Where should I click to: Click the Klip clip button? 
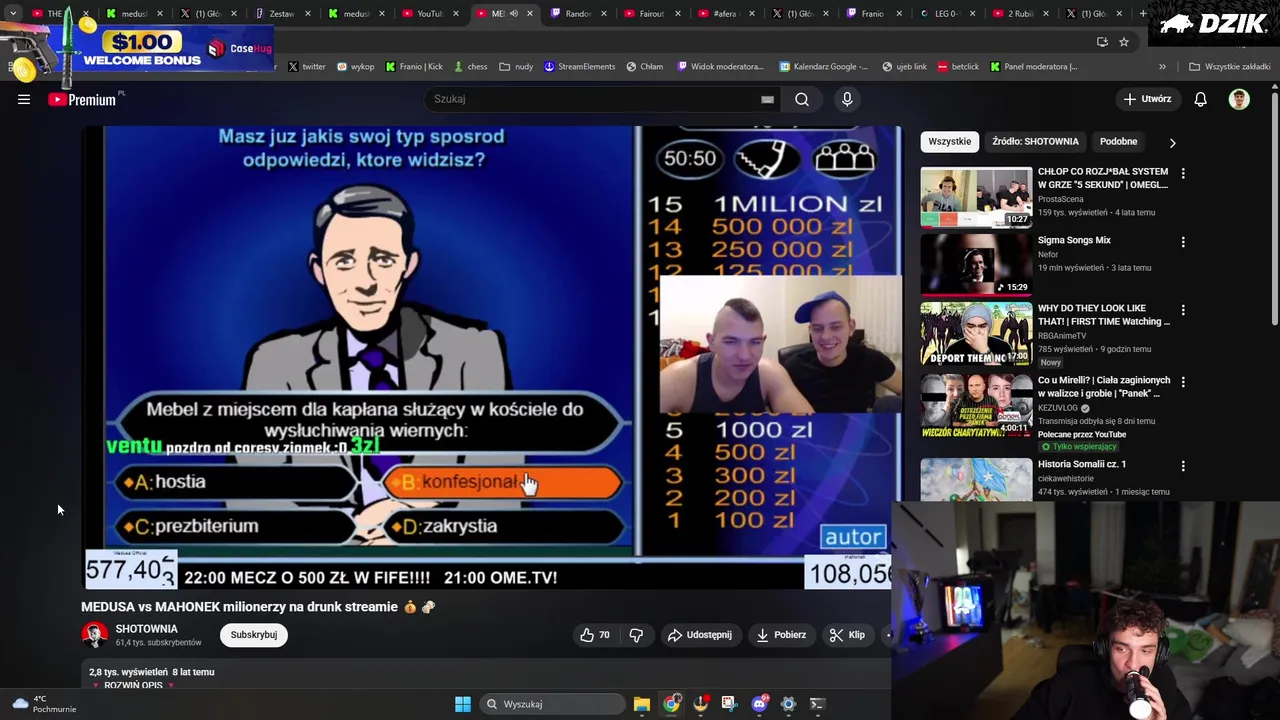point(847,635)
